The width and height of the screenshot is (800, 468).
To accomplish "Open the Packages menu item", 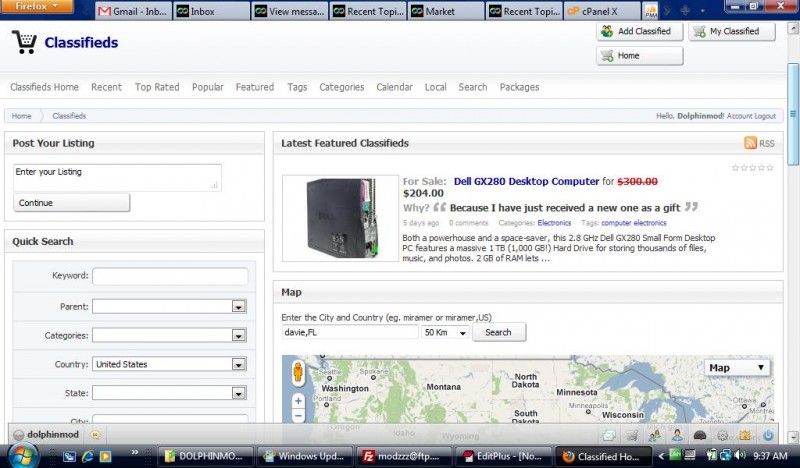I will 519,87.
